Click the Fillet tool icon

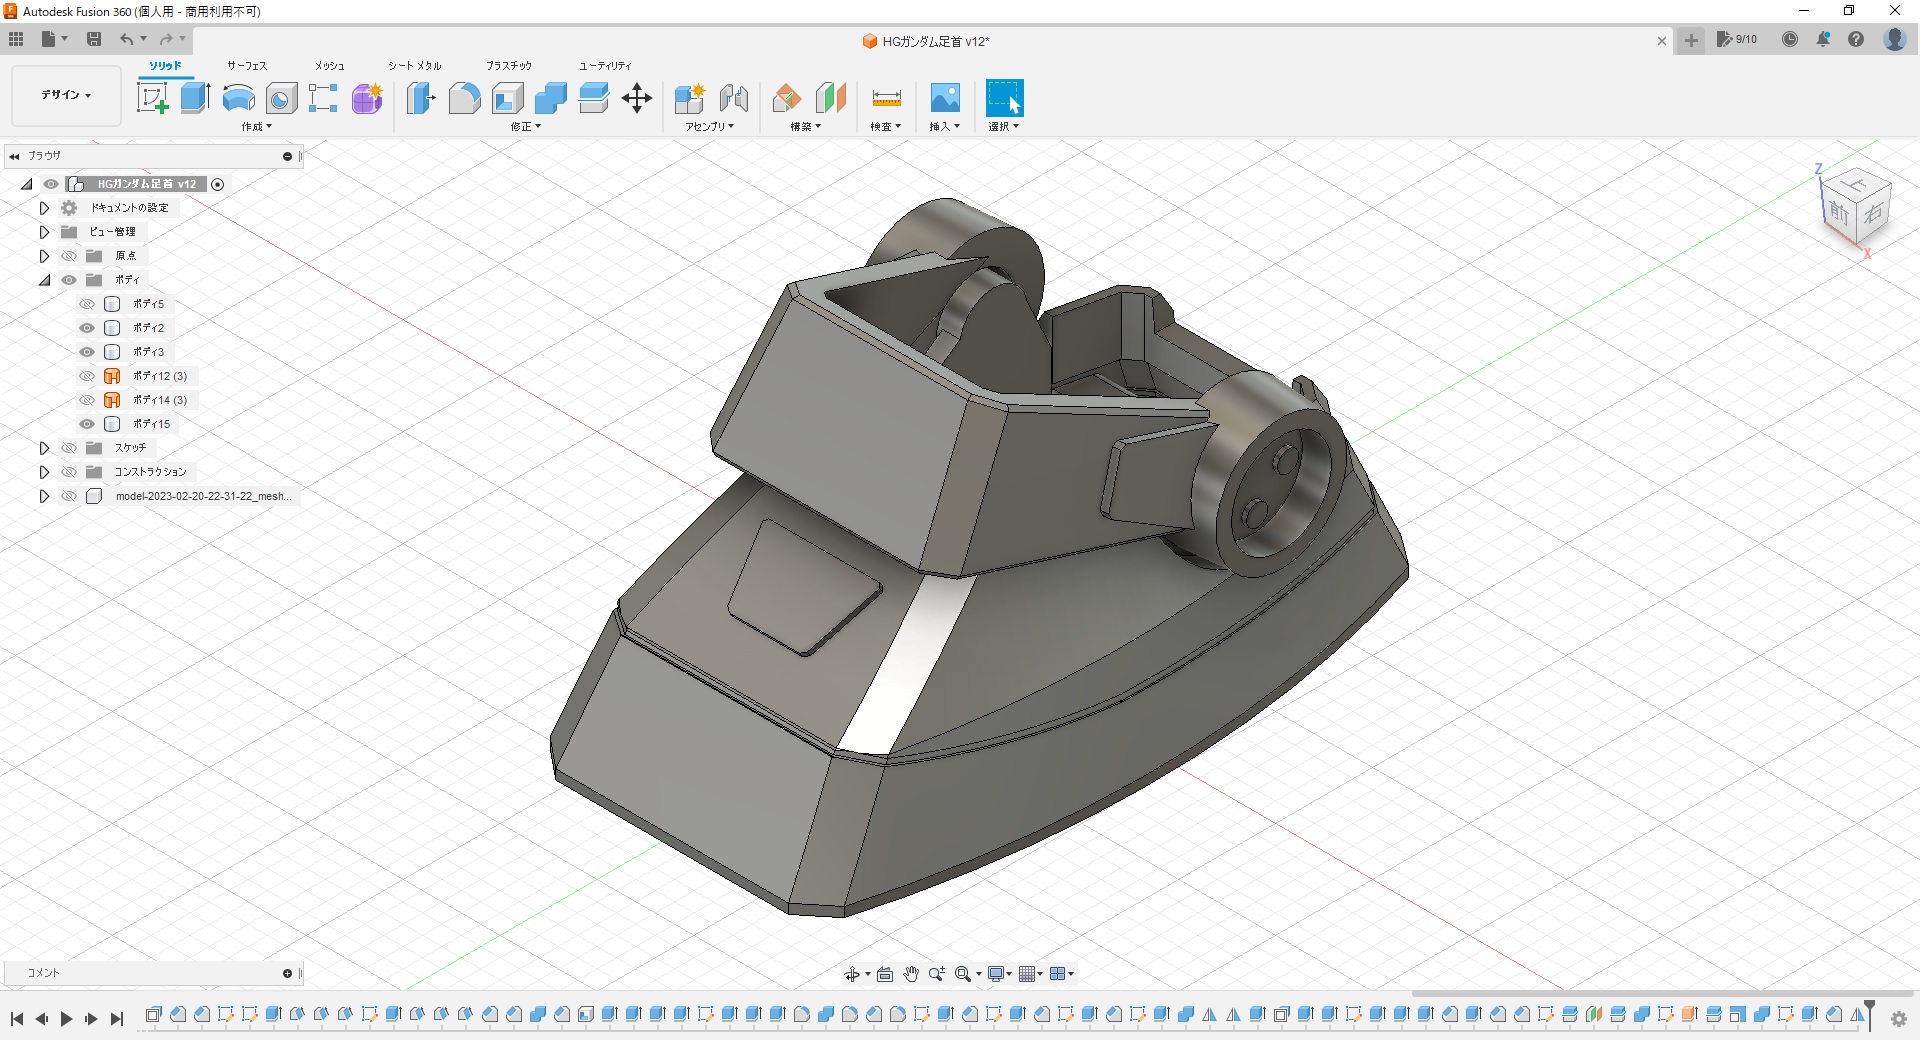(x=464, y=98)
